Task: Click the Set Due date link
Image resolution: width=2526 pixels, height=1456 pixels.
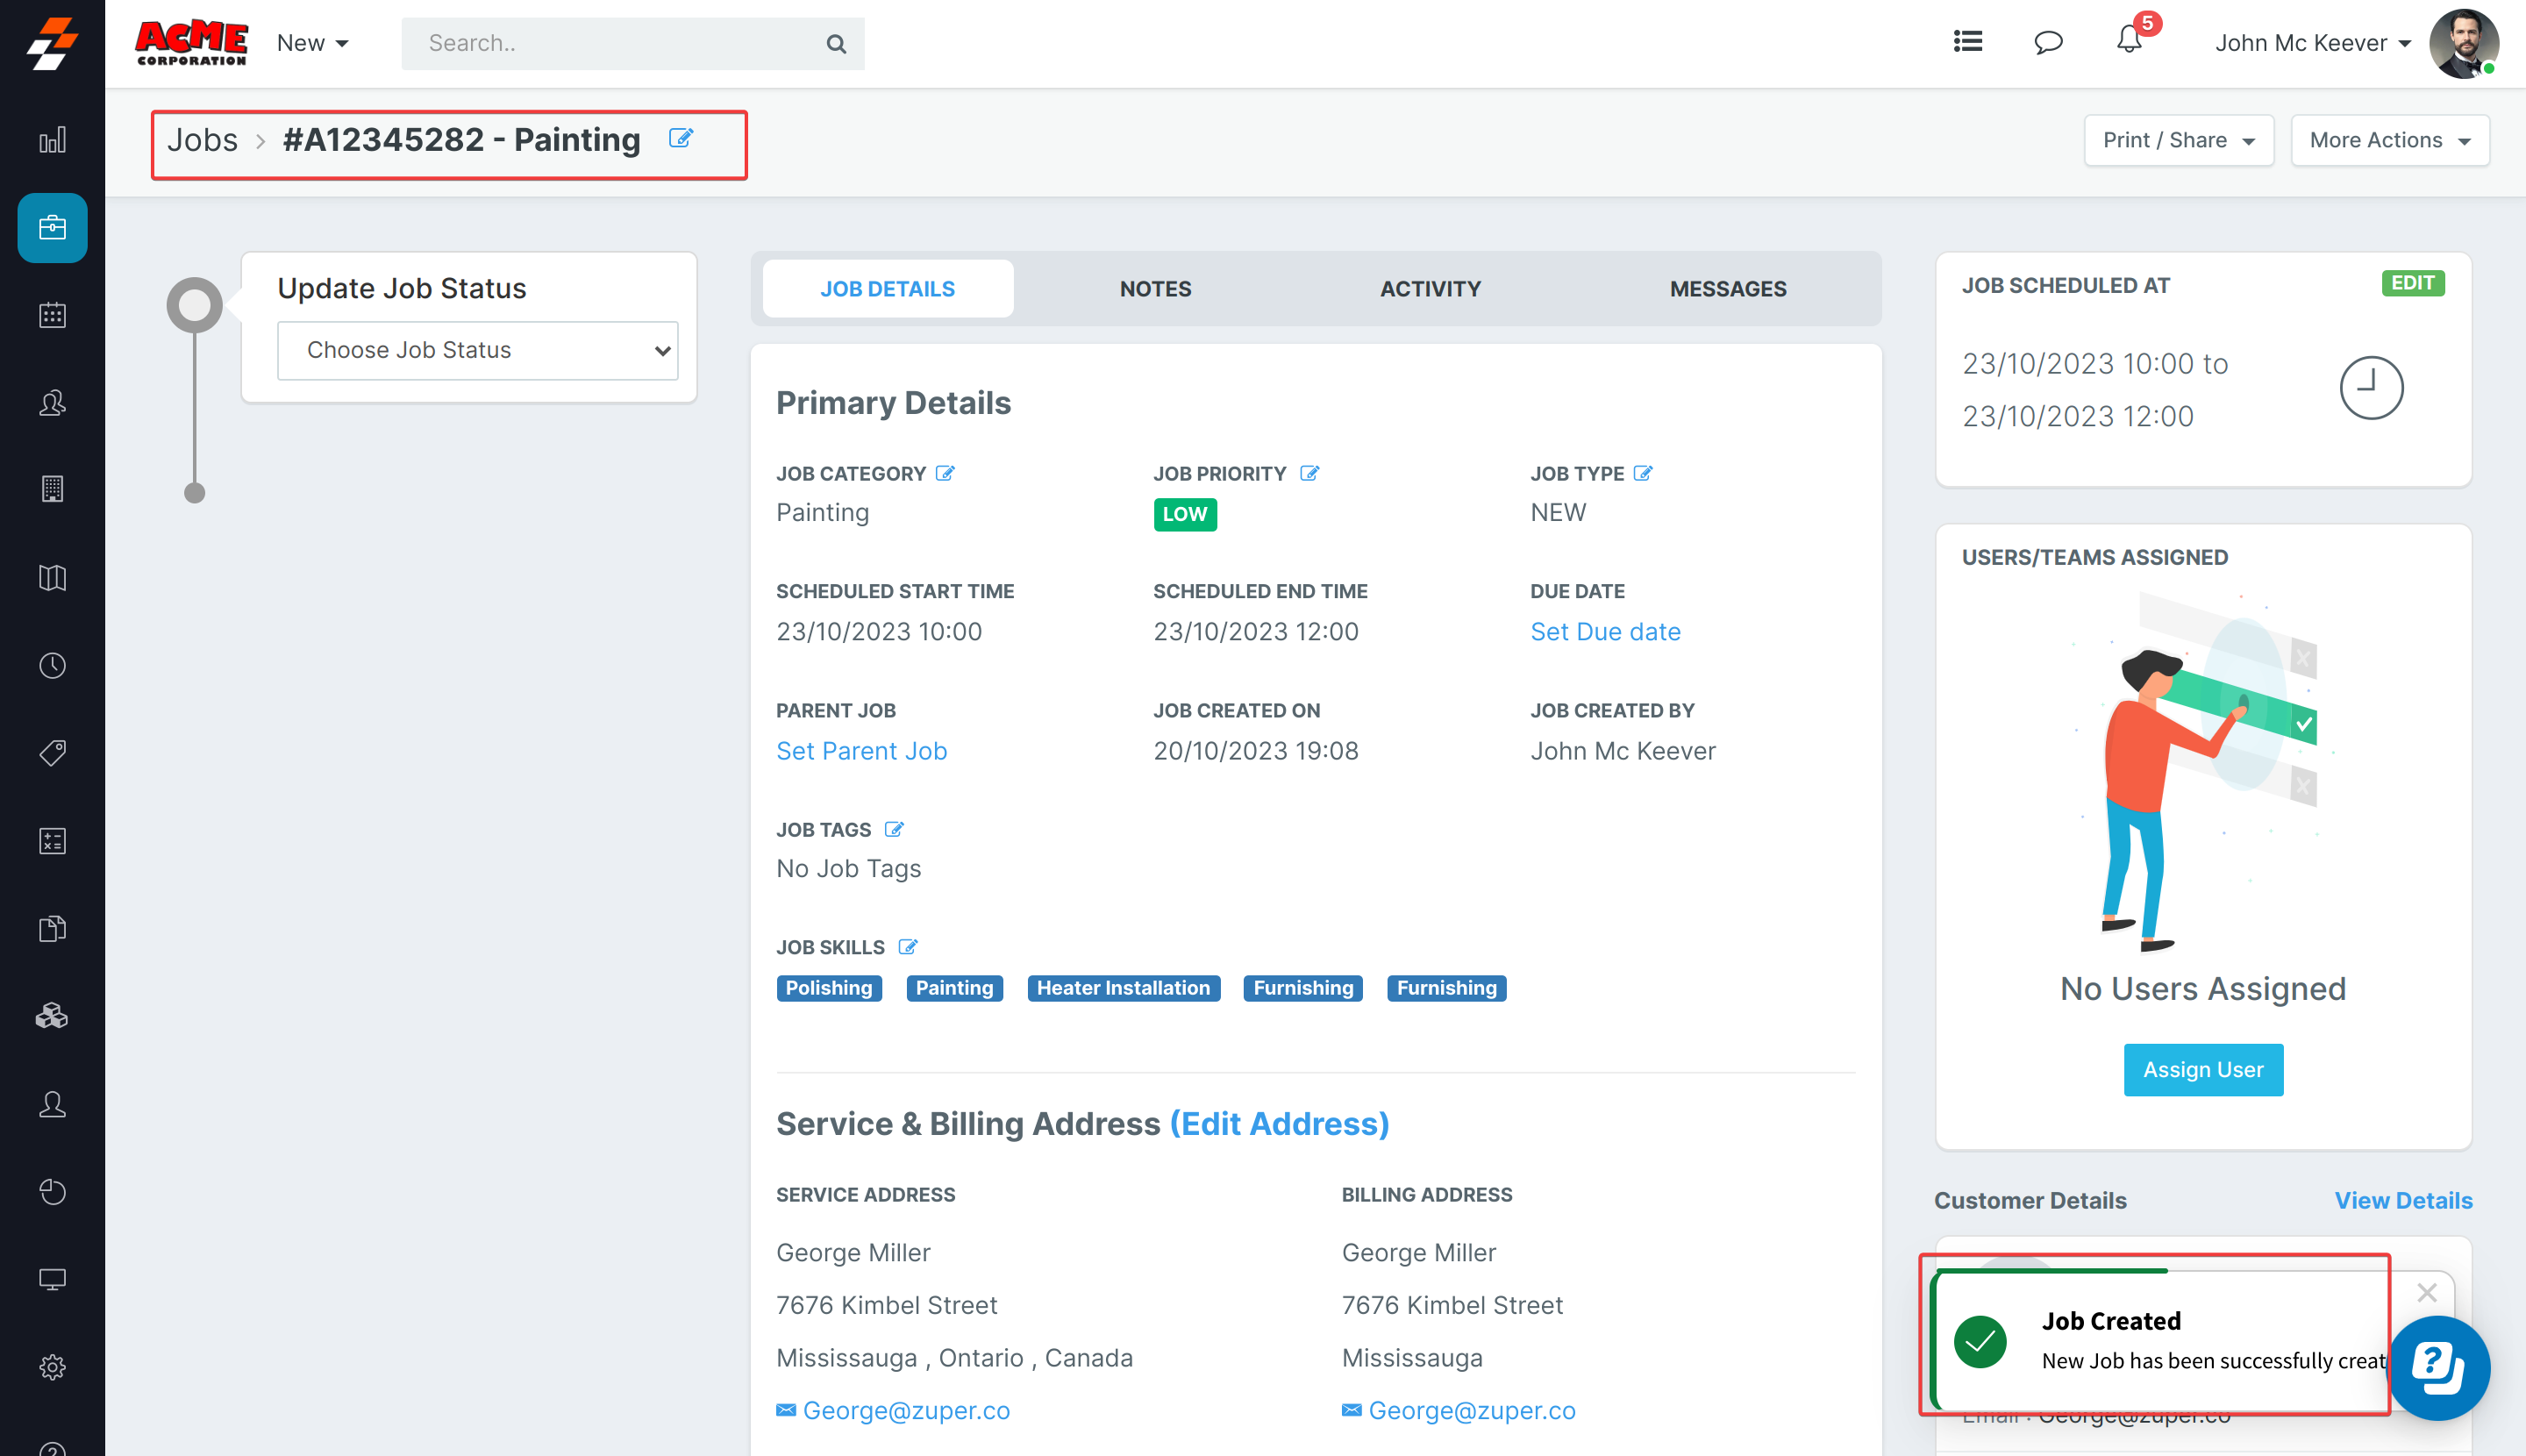Action: pos(1605,632)
